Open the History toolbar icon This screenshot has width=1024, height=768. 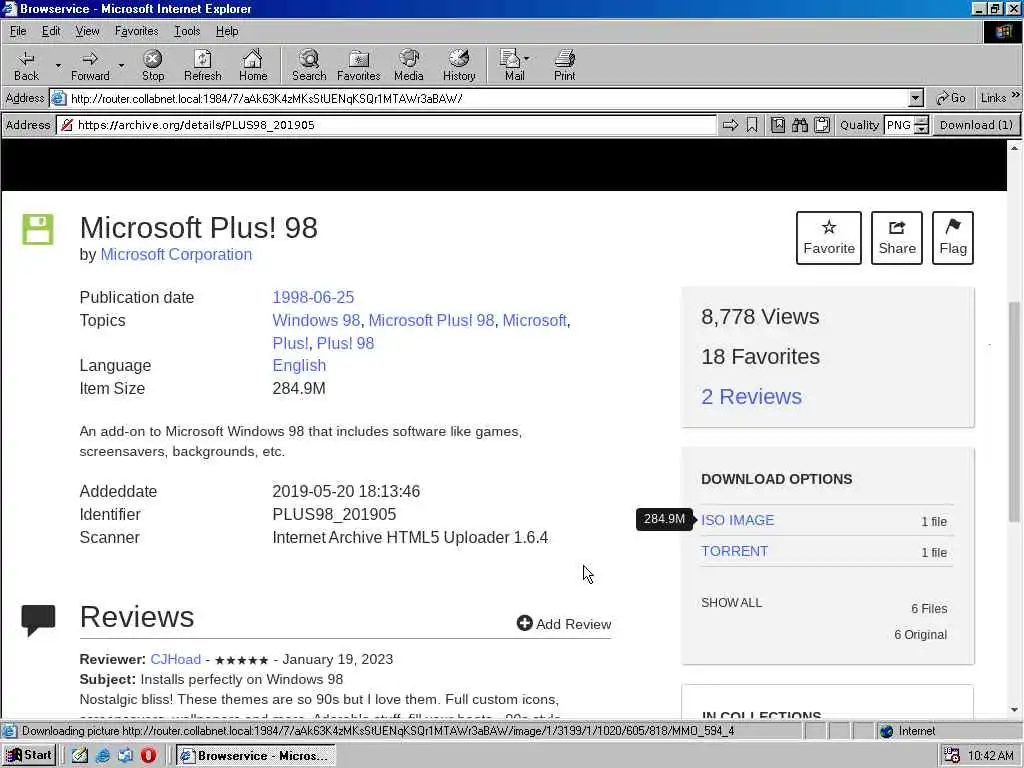click(x=459, y=65)
